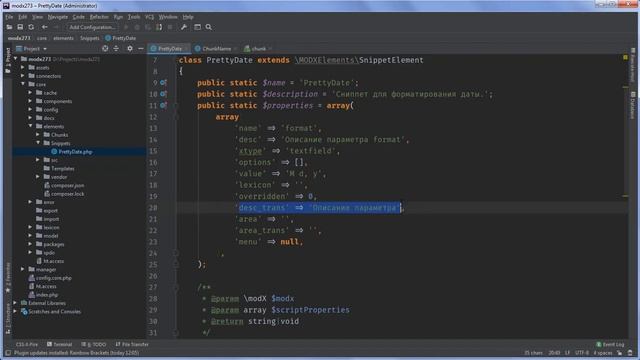
Task: Open the Navigate menu
Action: 58,17
